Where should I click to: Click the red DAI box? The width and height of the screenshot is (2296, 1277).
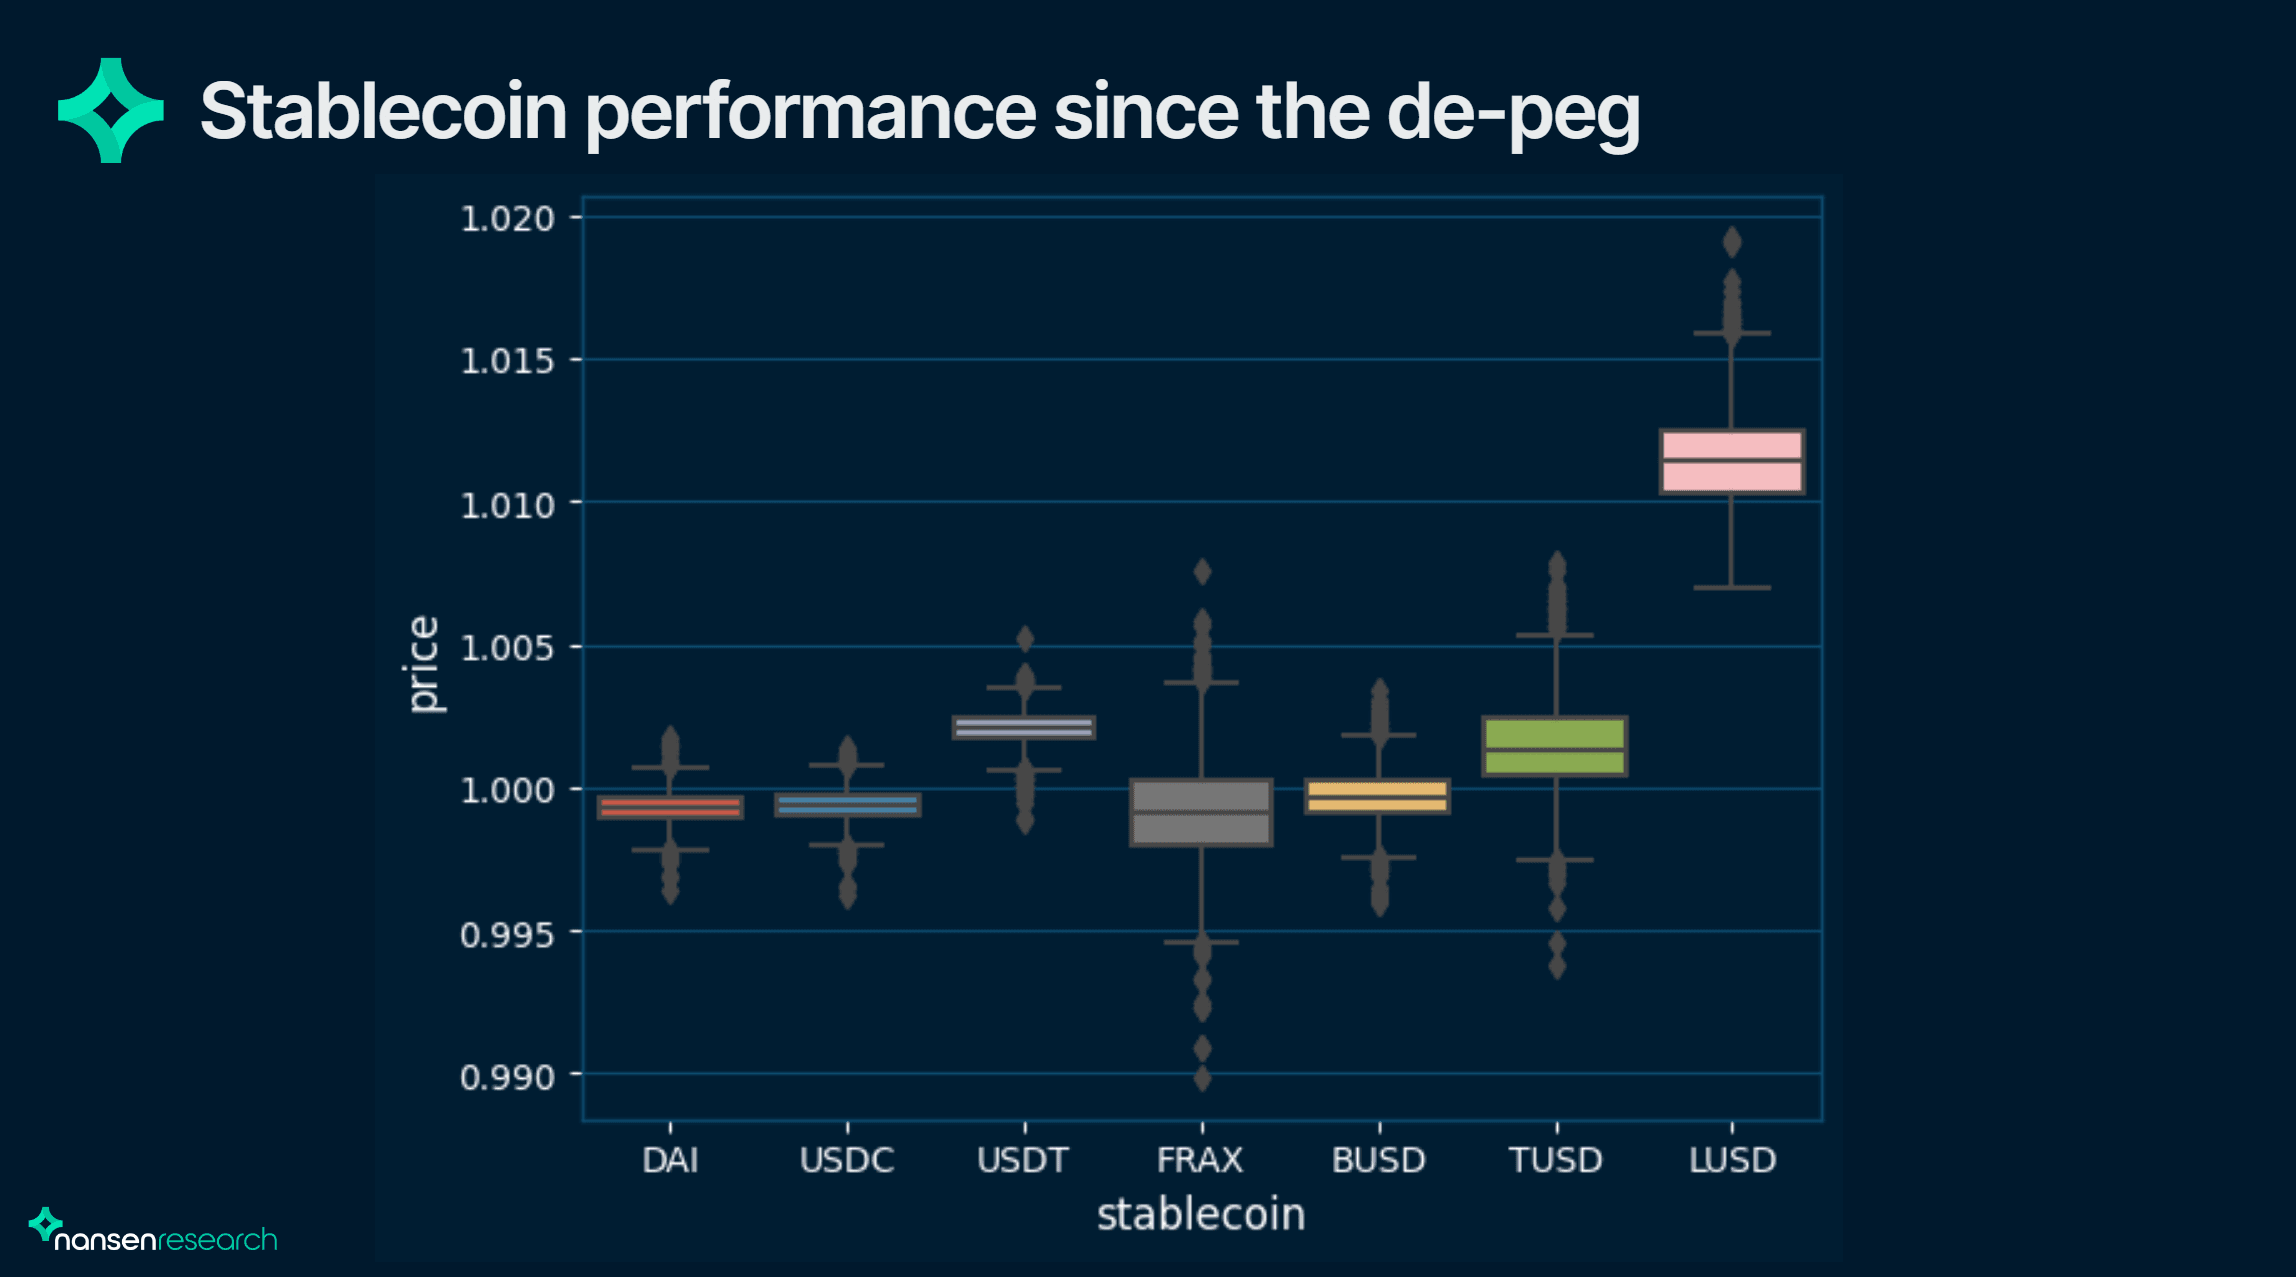[x=670, y=807]
